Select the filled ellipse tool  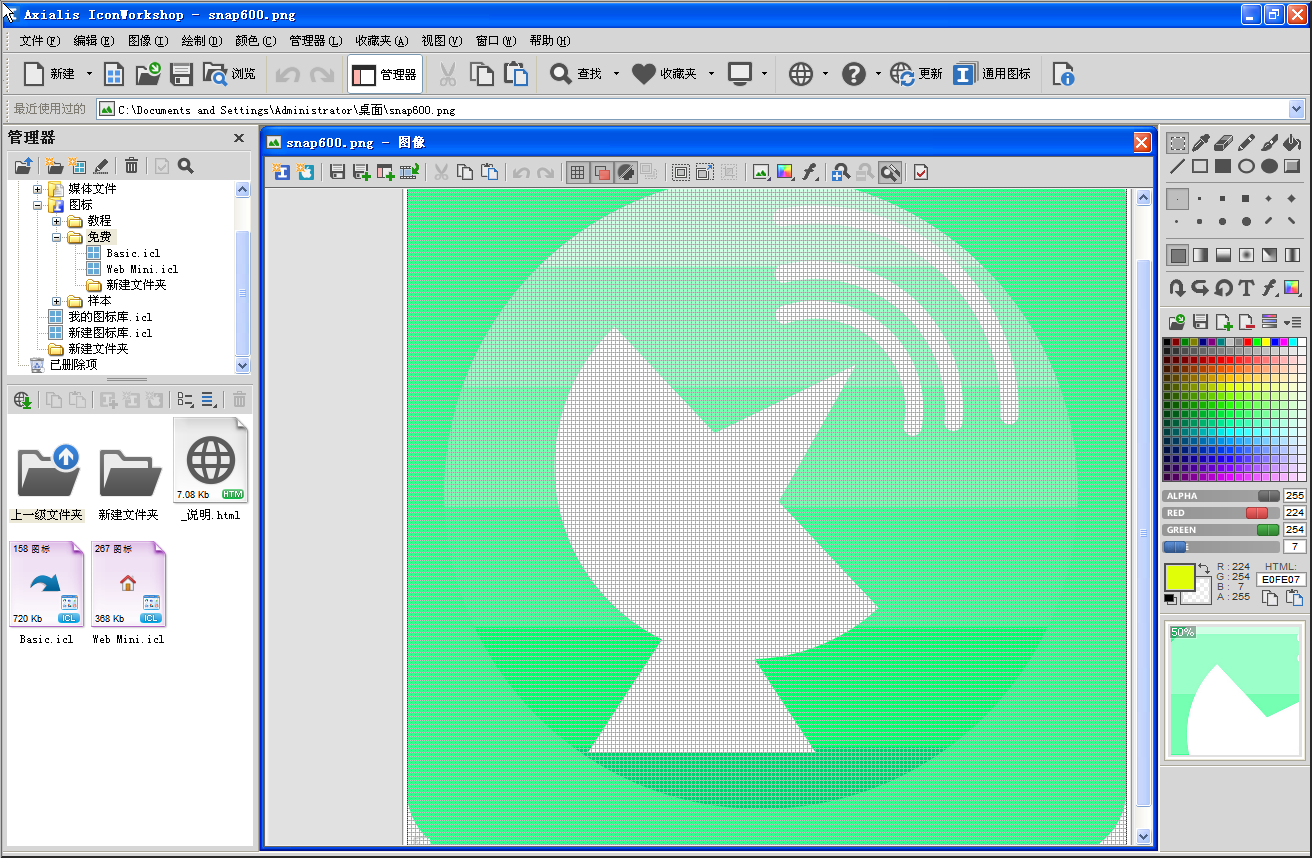(1269, 166)
